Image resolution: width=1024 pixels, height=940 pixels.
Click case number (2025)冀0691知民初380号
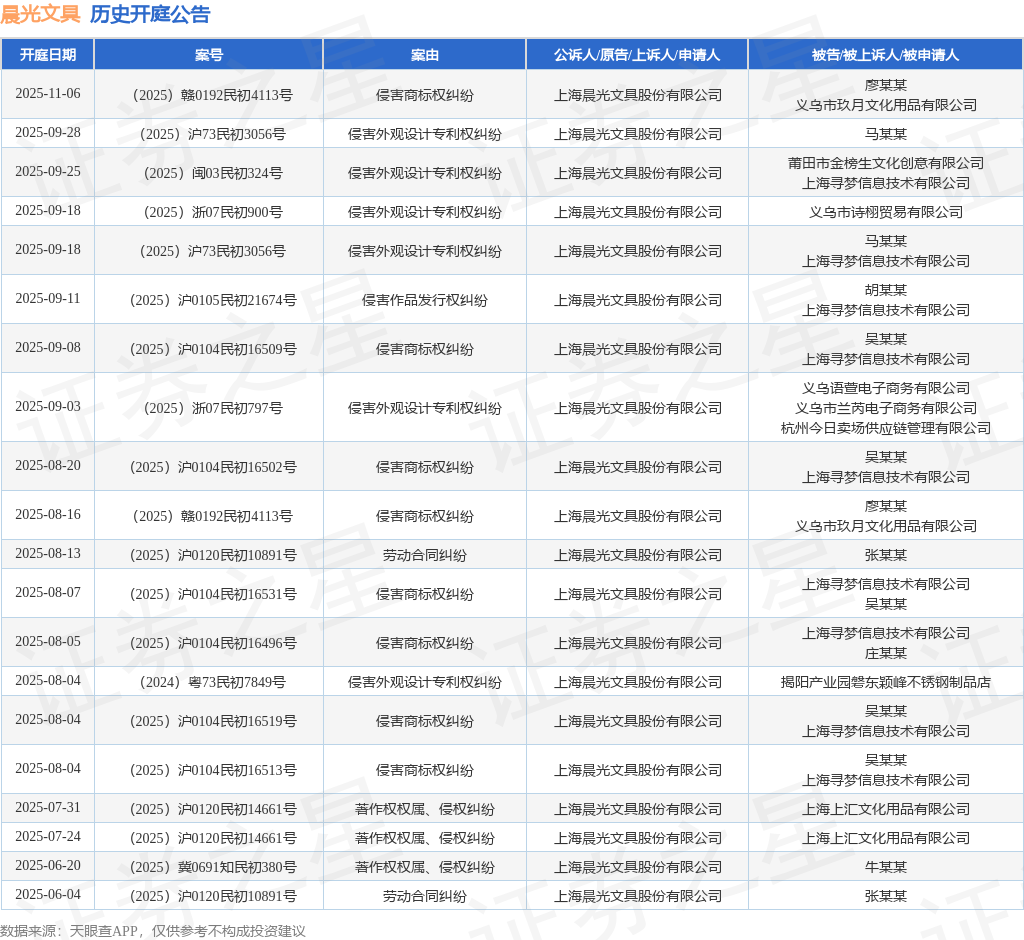coord(213,867)
